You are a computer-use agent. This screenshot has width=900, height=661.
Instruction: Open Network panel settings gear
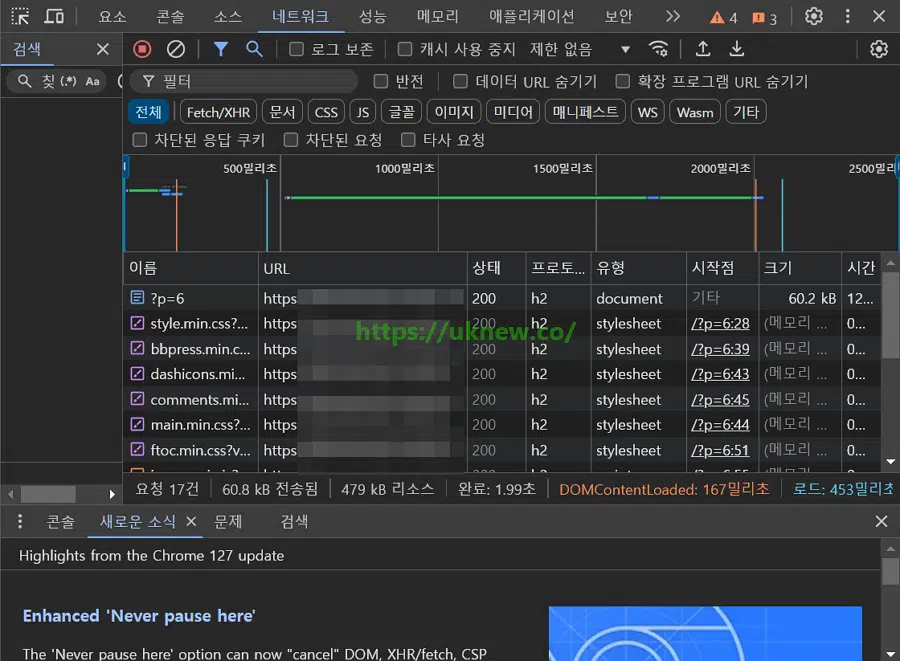pos(879,49)
